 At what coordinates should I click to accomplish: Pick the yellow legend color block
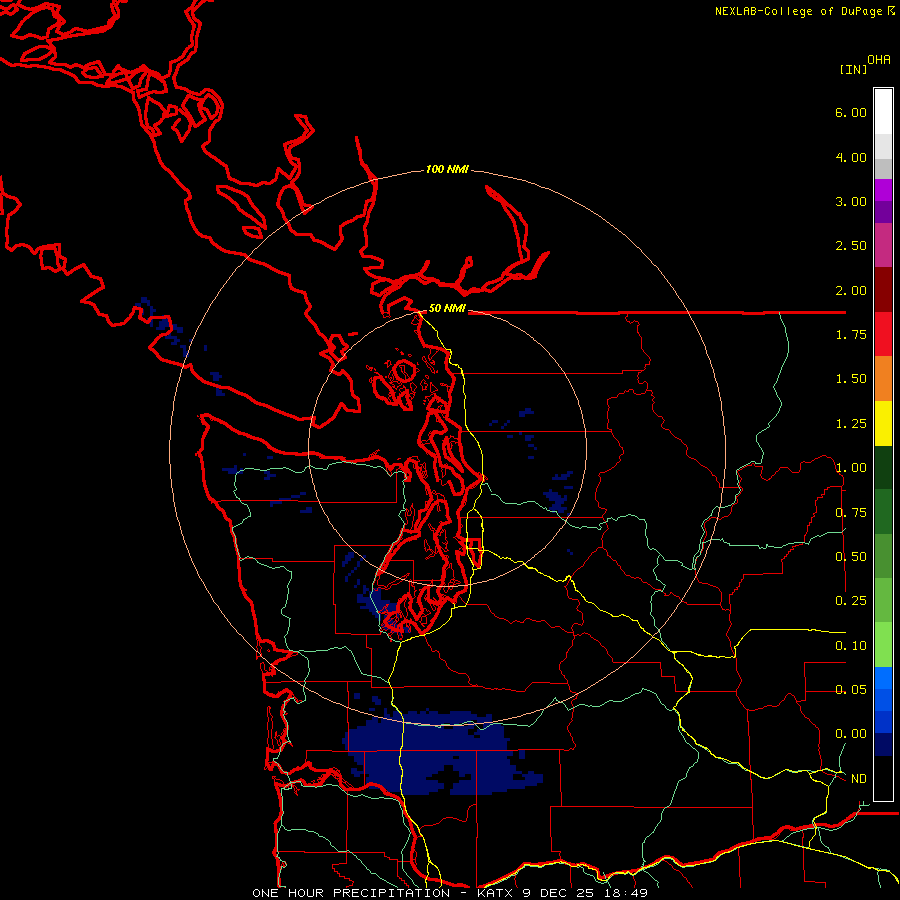coord(883,423)
